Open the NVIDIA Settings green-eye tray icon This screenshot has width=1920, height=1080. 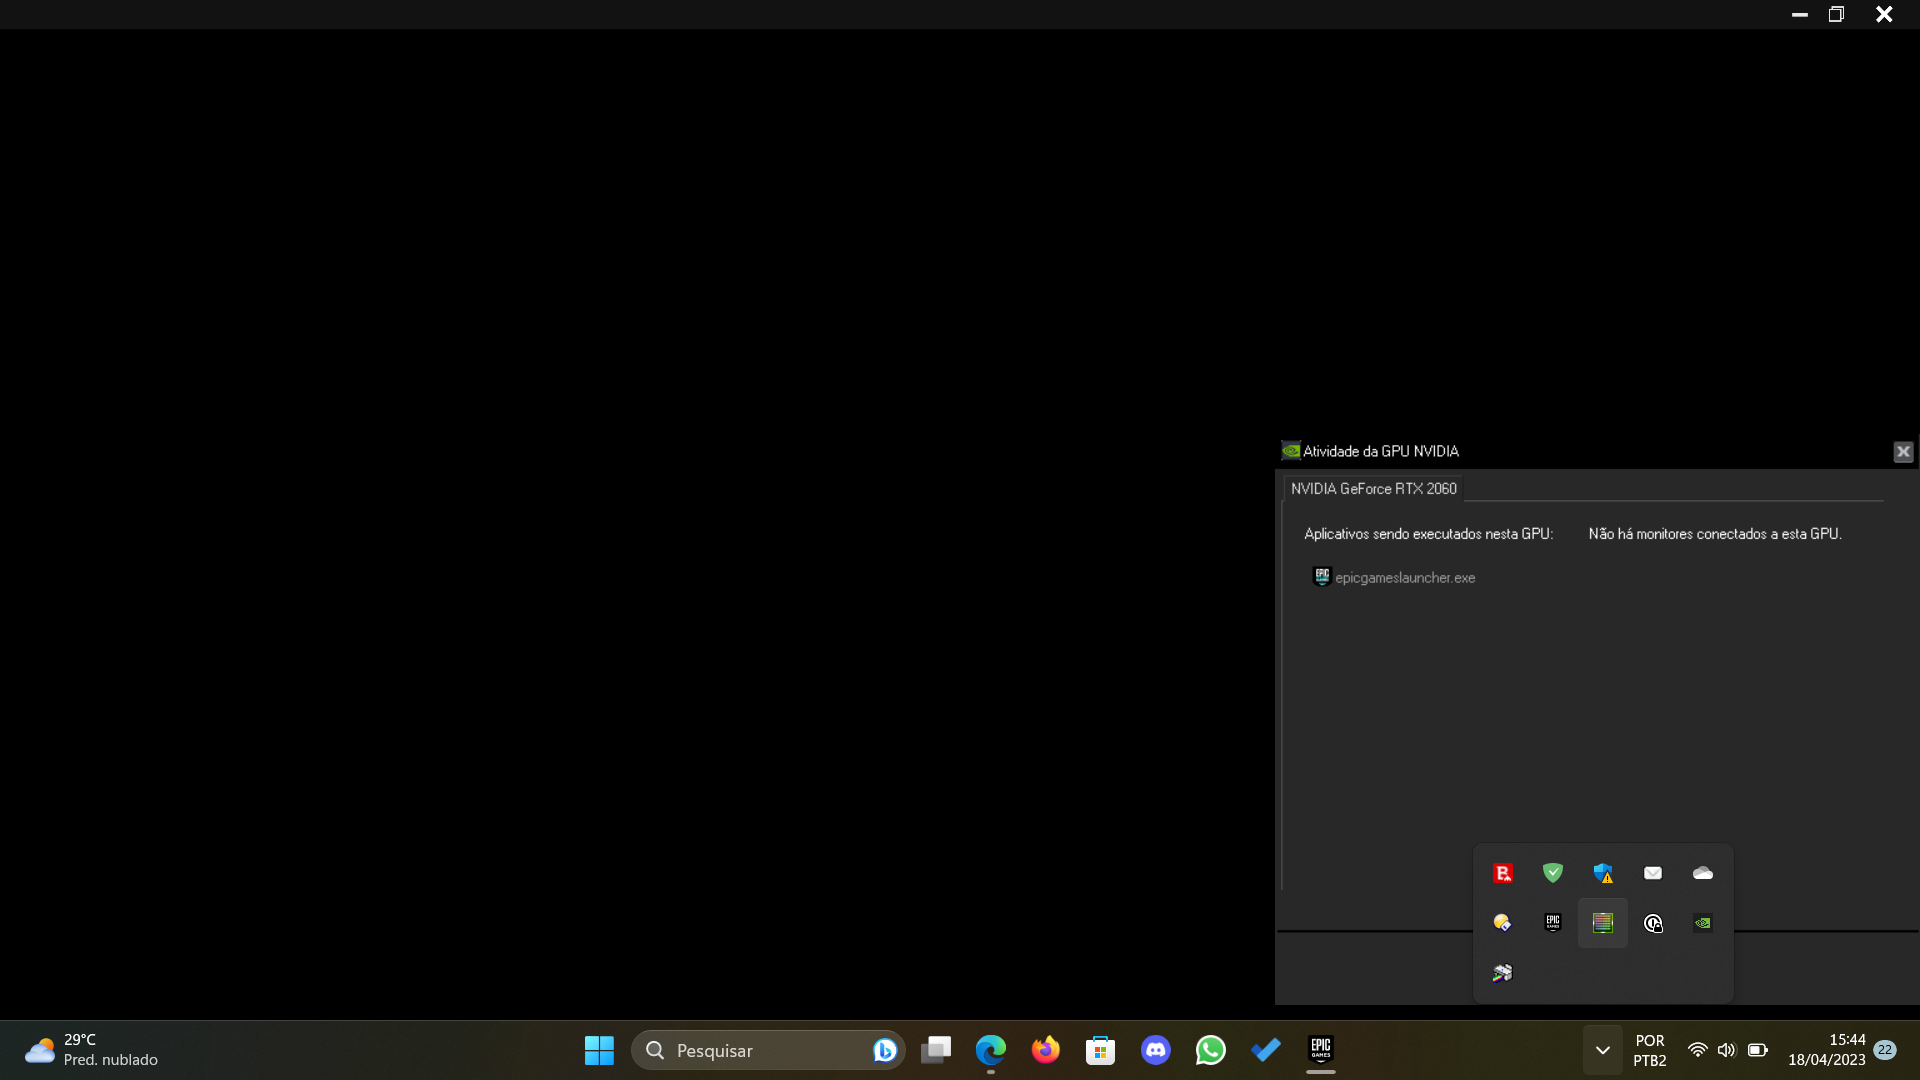point(1702,923)
